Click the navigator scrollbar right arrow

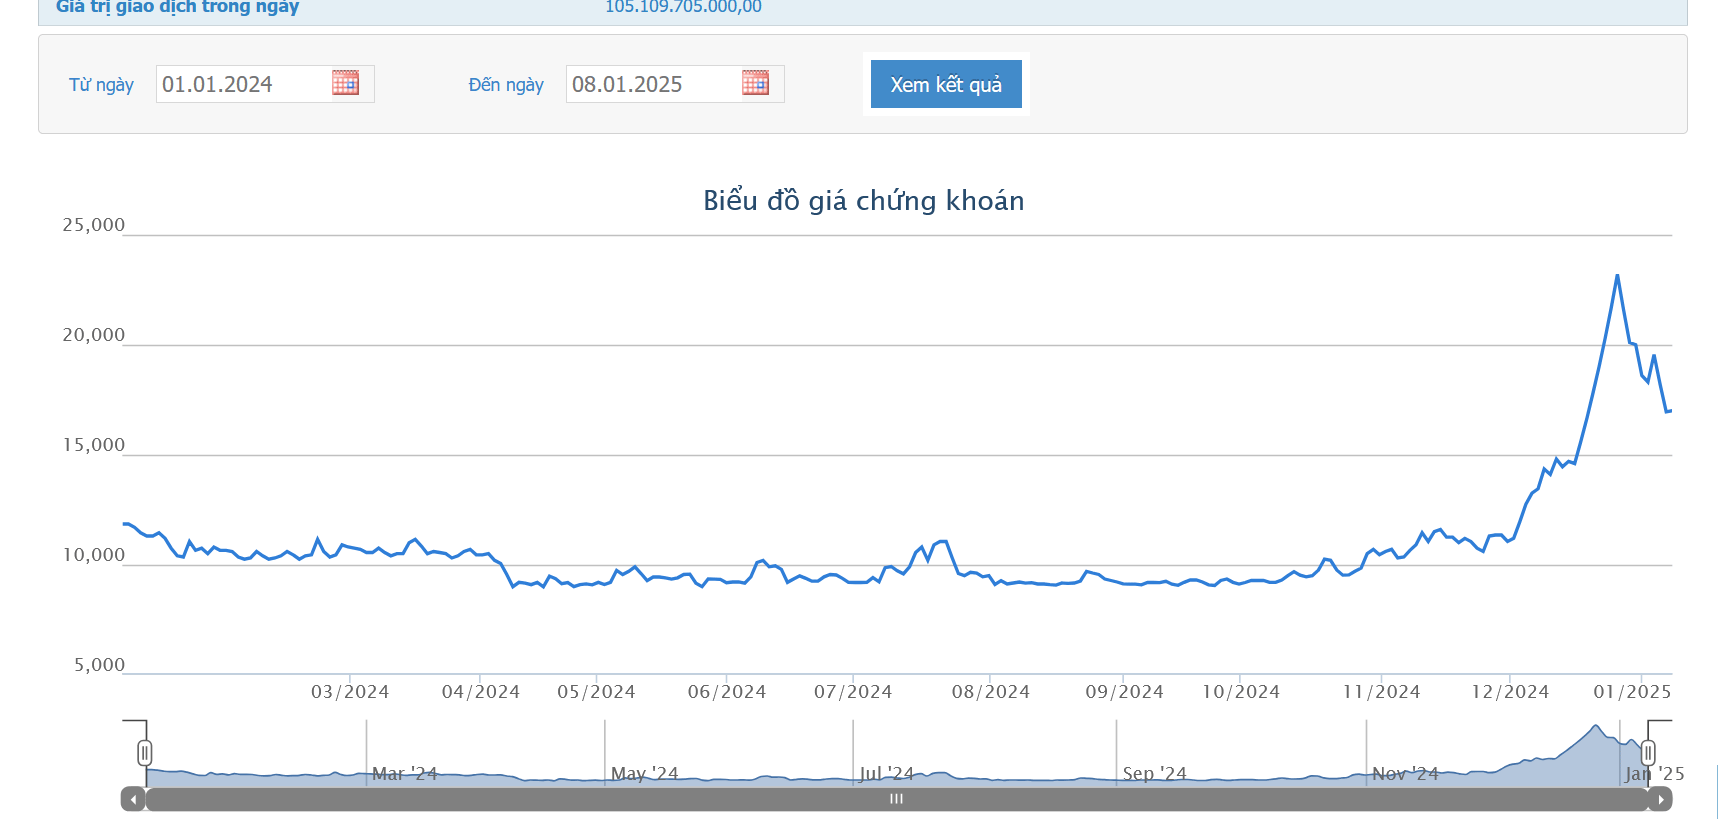pos(1660,799)
